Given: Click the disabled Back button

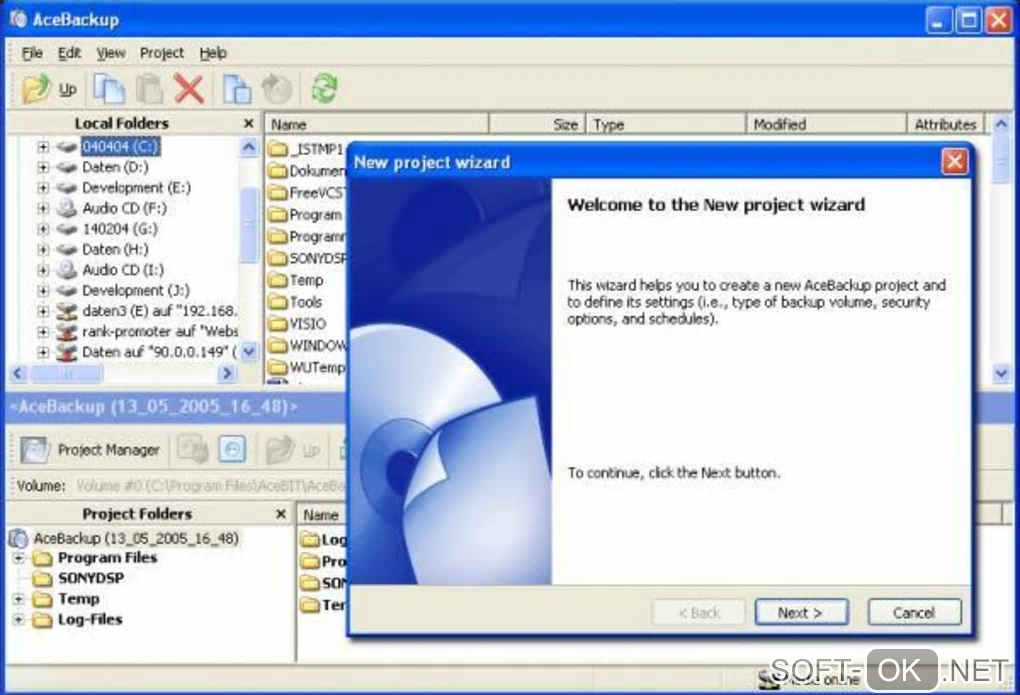Looking at the screenshot, I should pos(699,612).
